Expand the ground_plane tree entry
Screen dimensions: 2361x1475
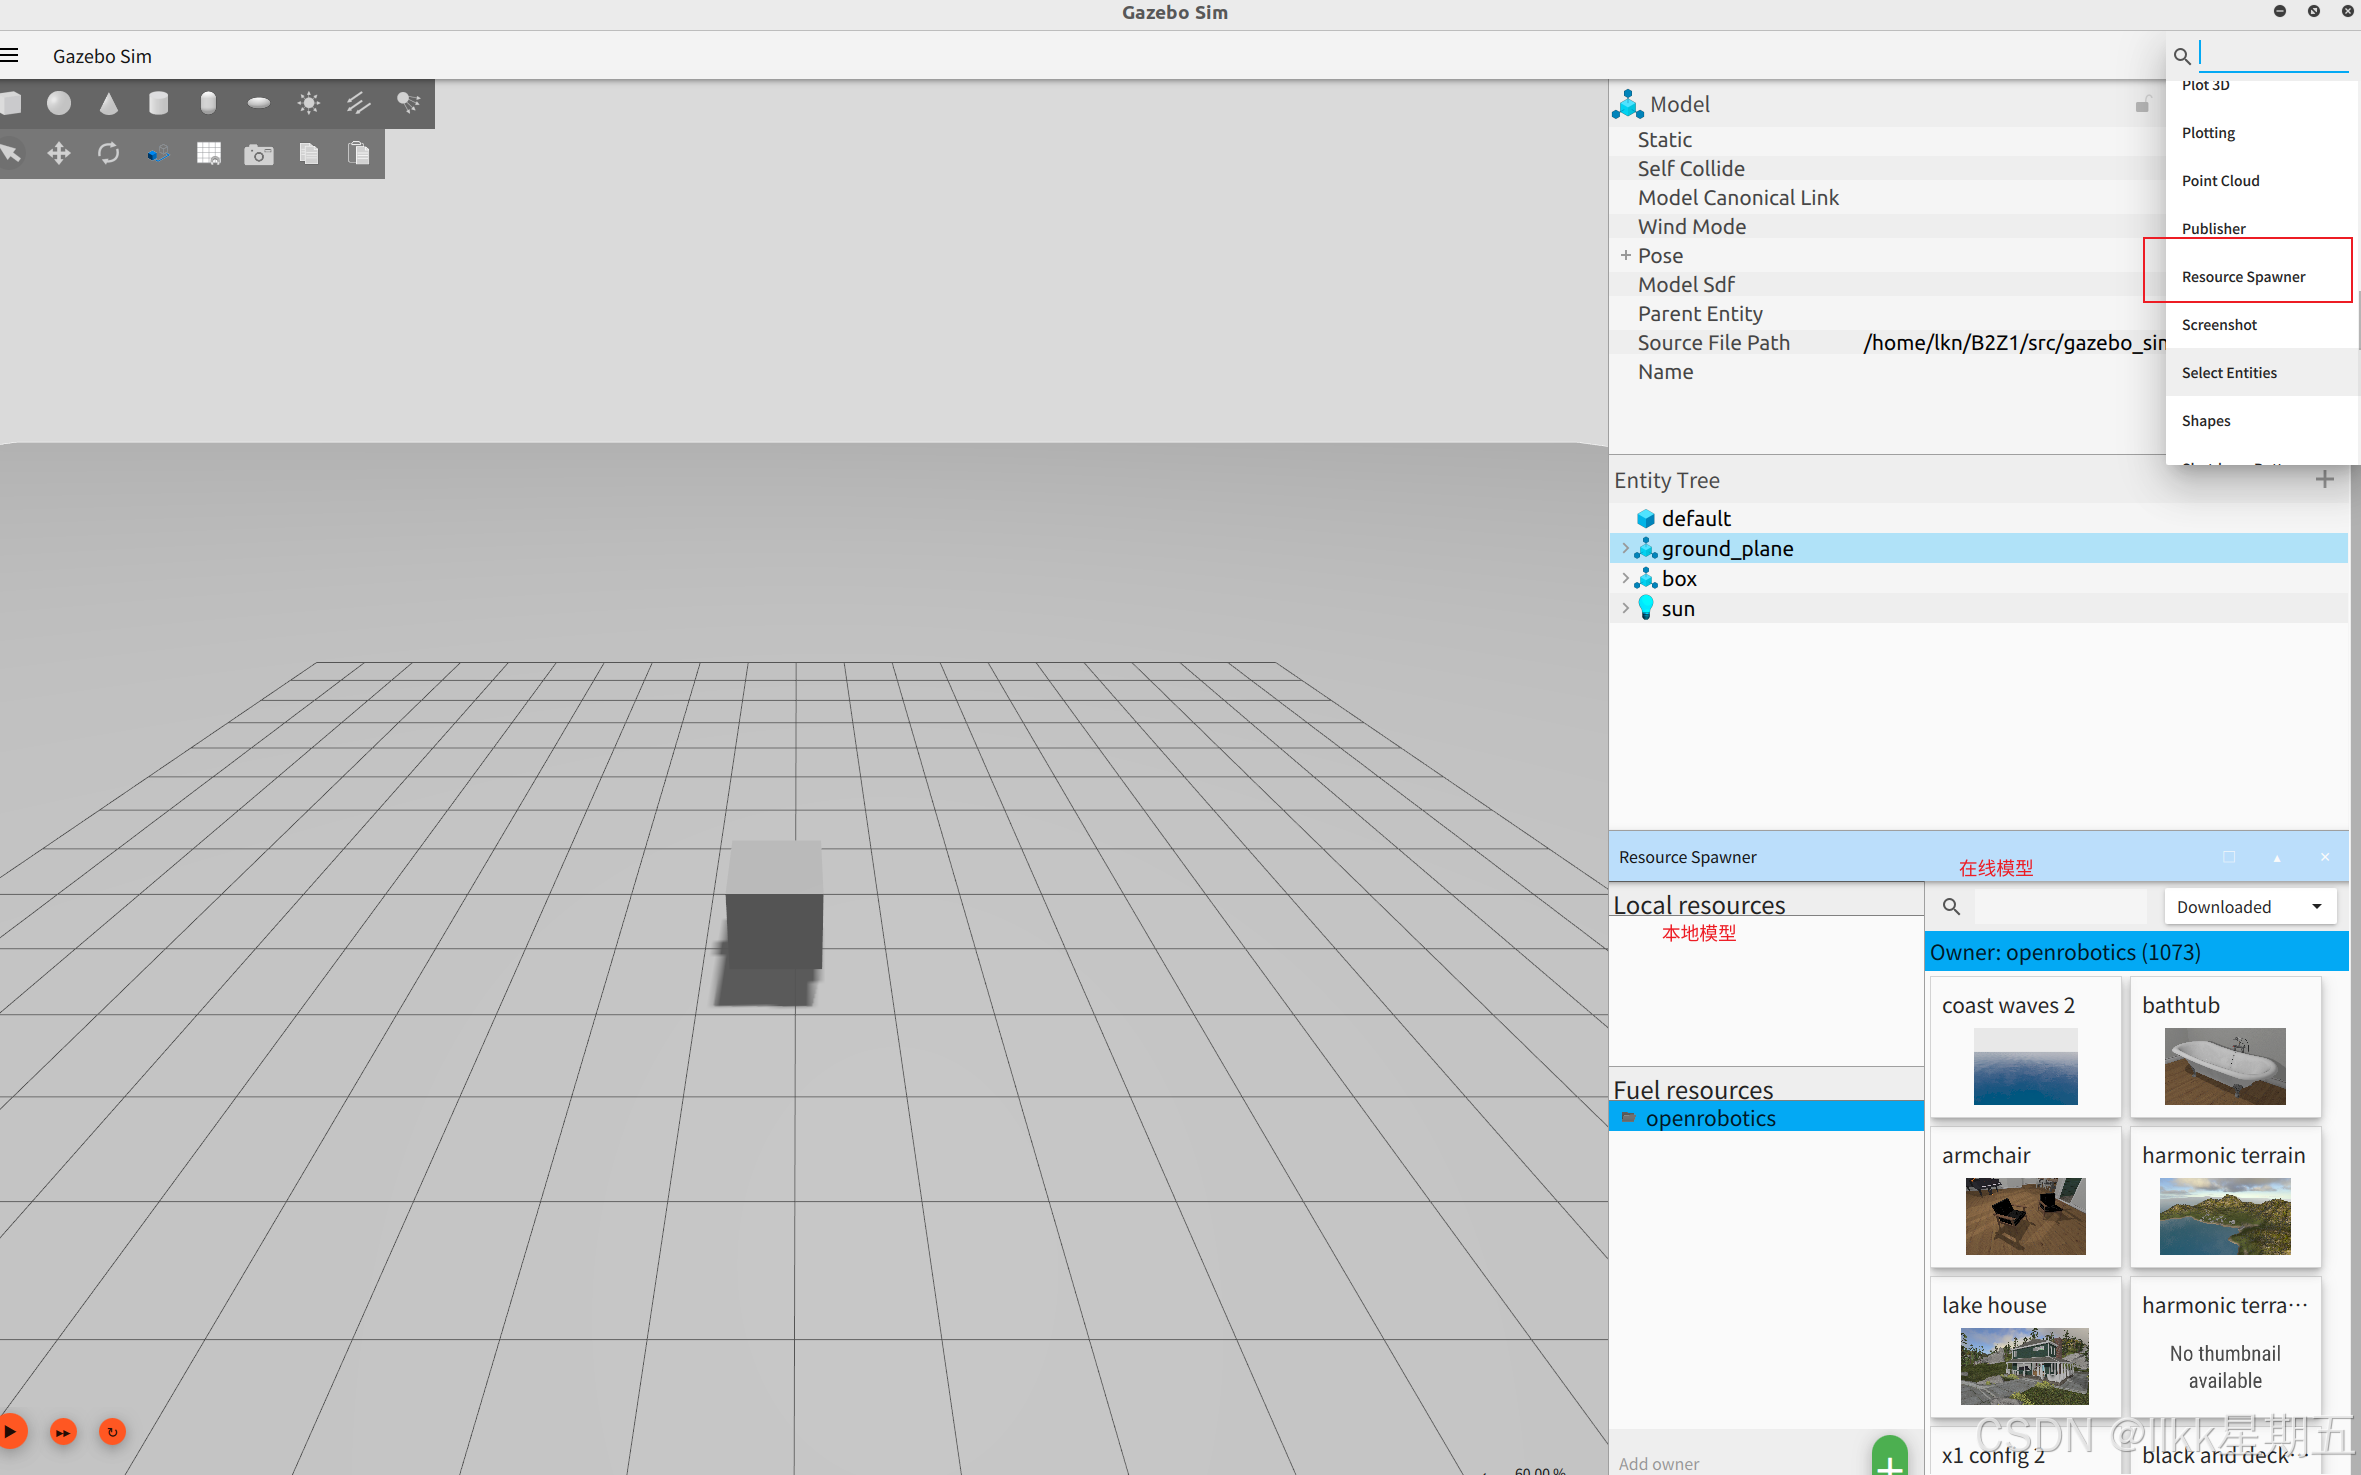[1625, 548]
